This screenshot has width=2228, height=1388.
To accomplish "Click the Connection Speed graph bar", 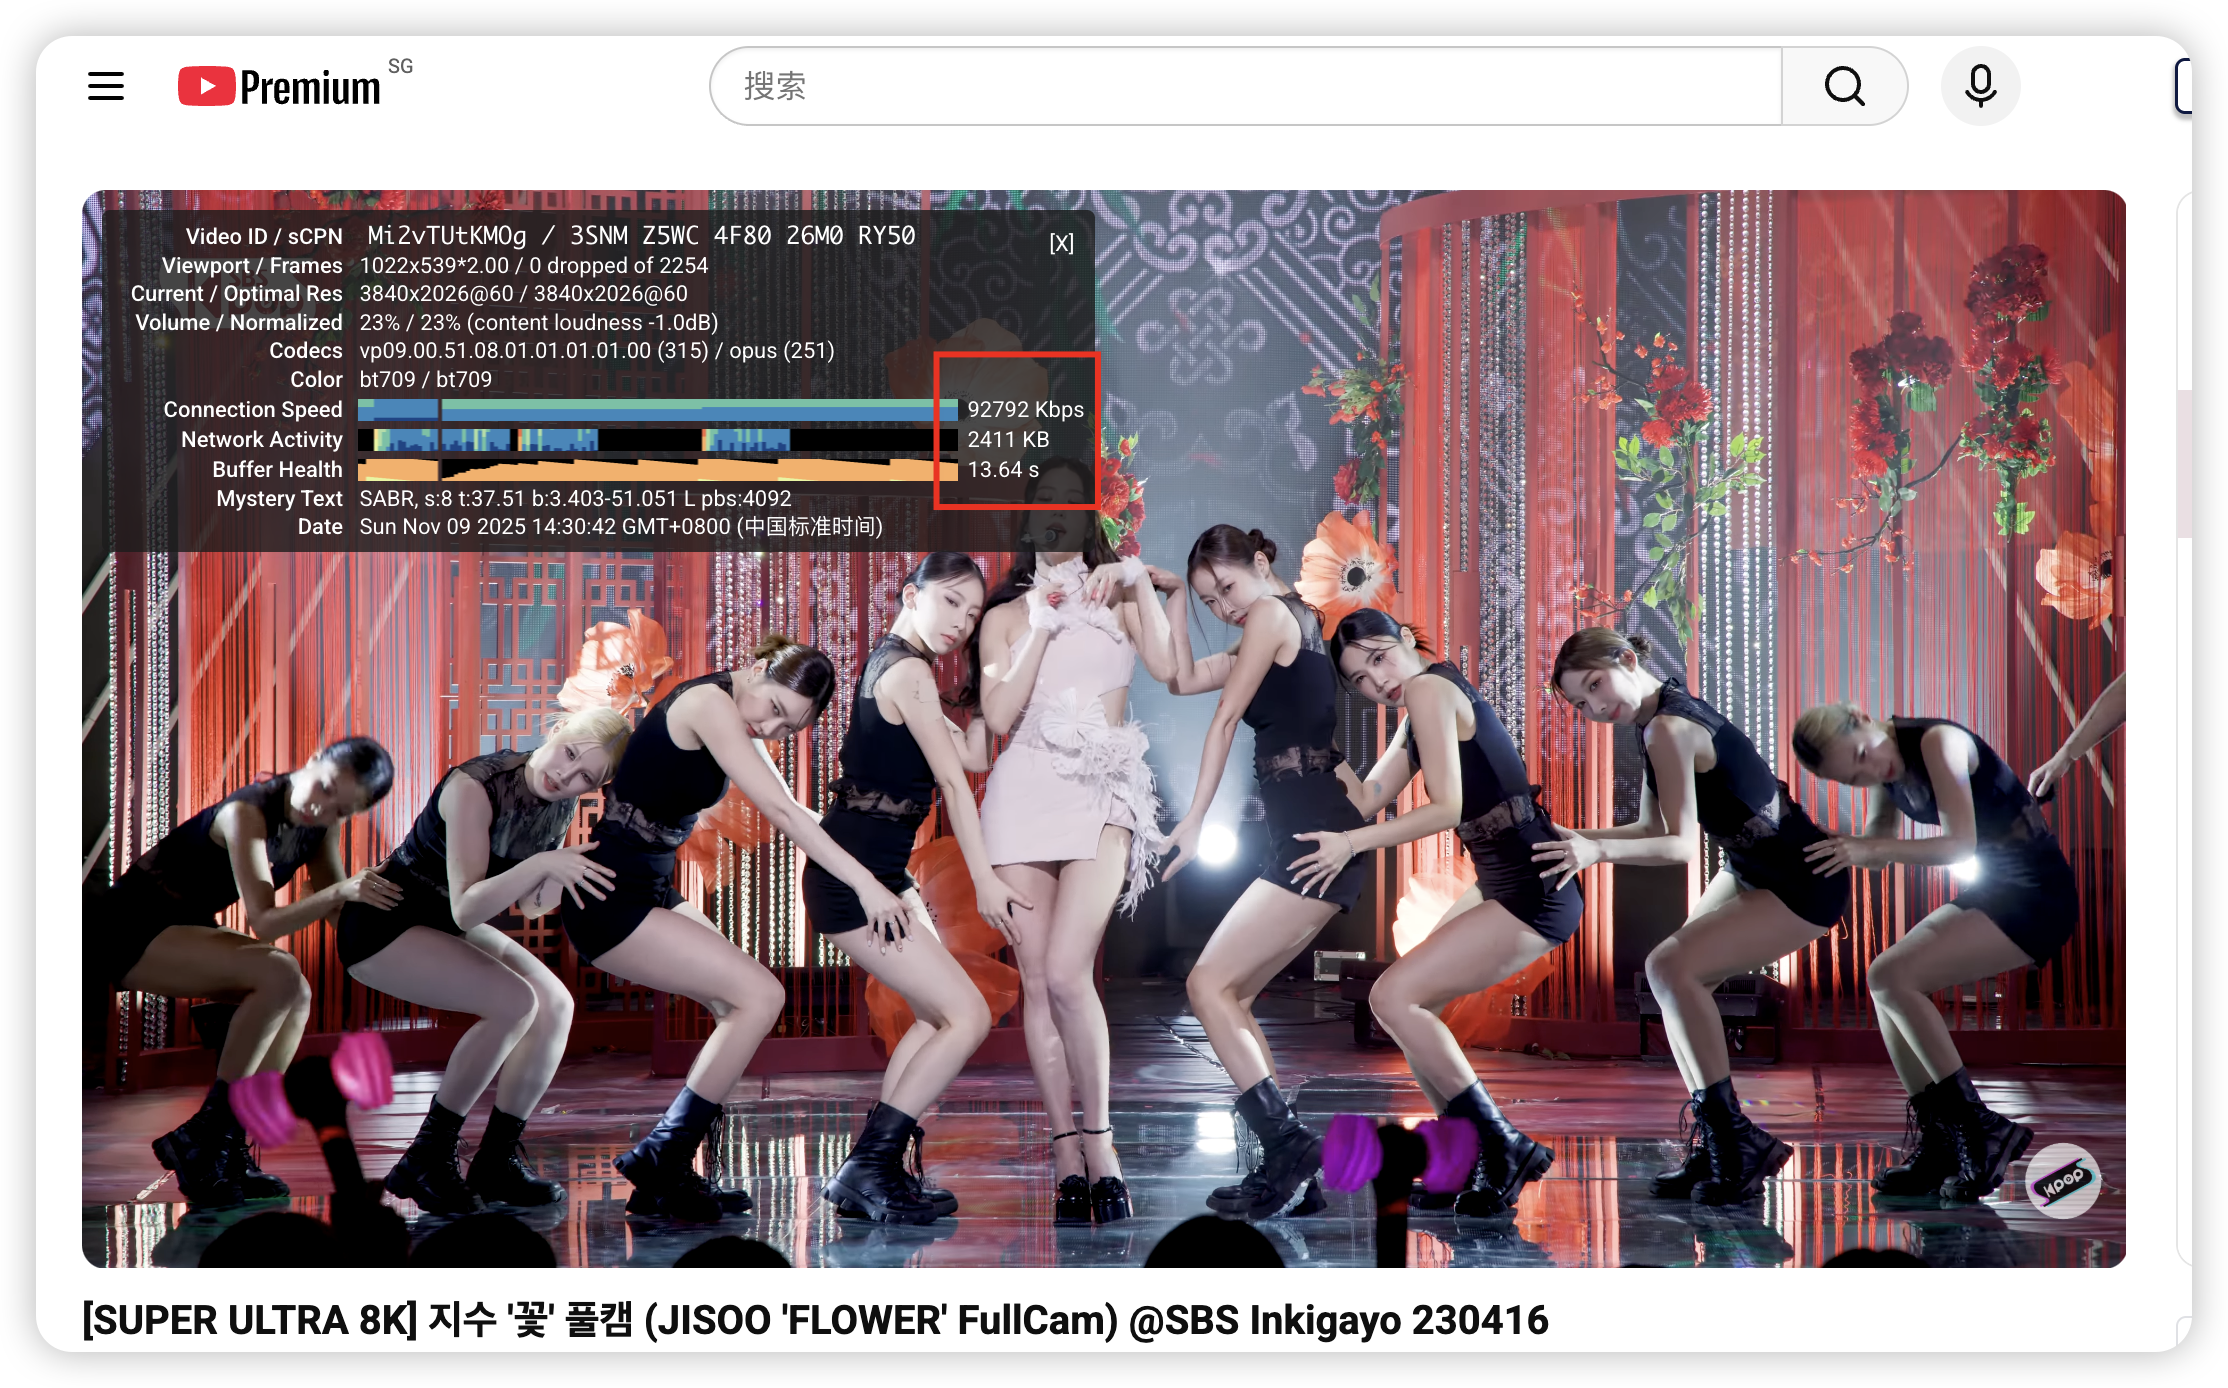I will pyautogui.click(x=657, y=409).
